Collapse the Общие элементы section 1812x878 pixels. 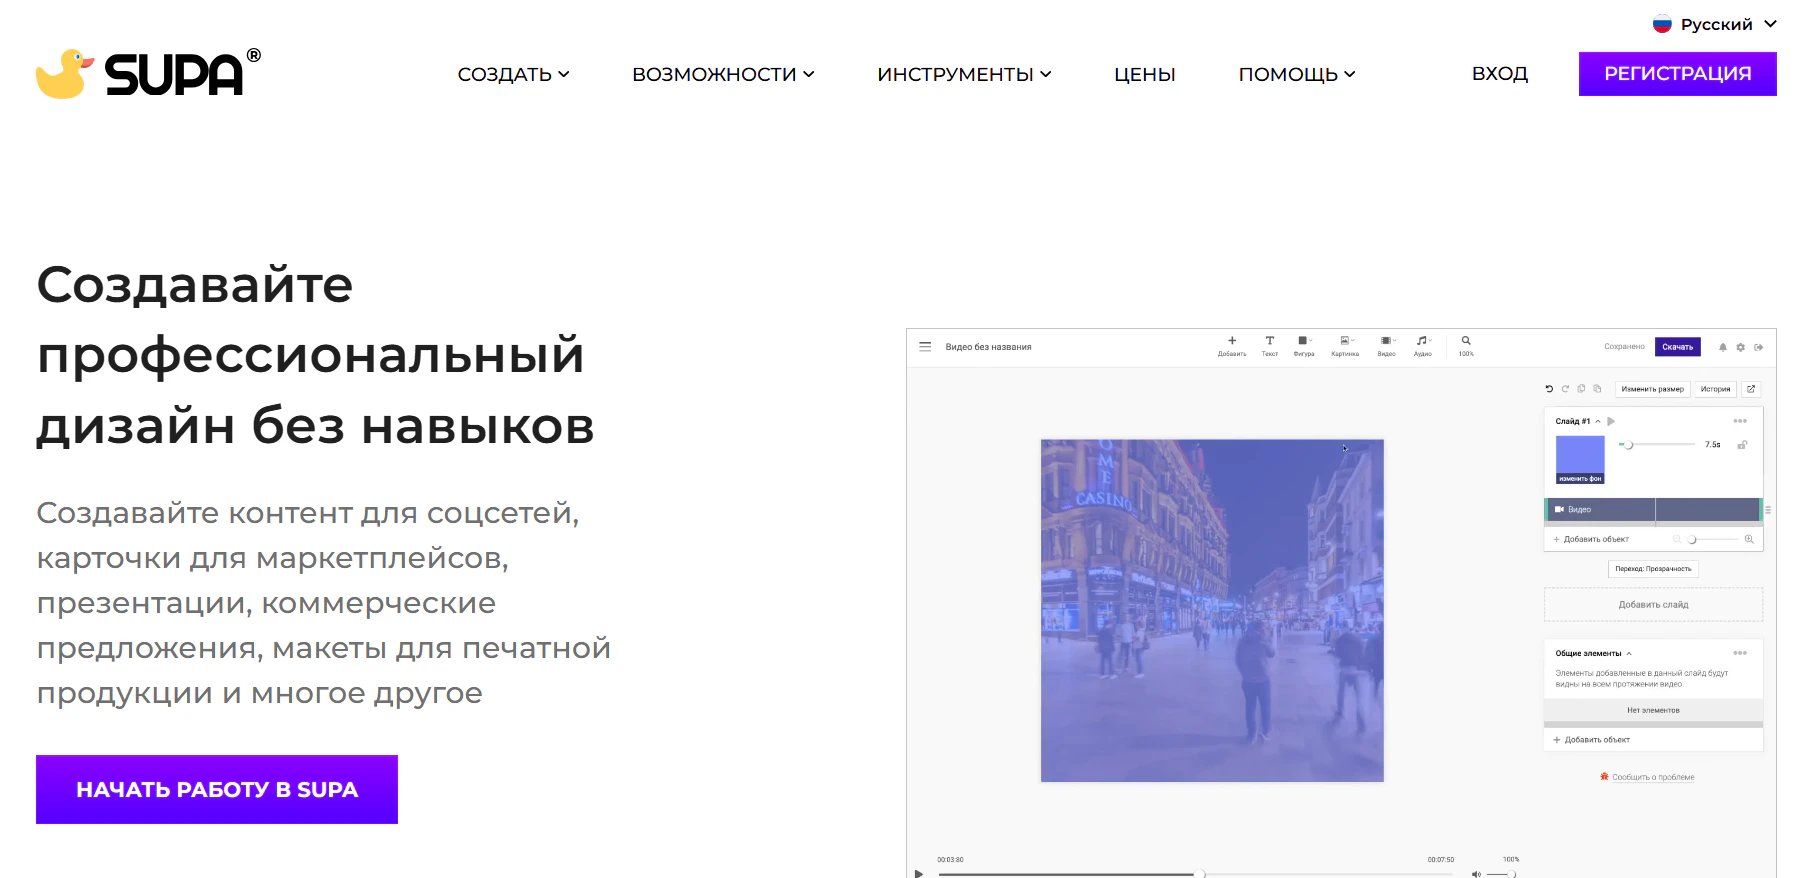click(1629, 653)
